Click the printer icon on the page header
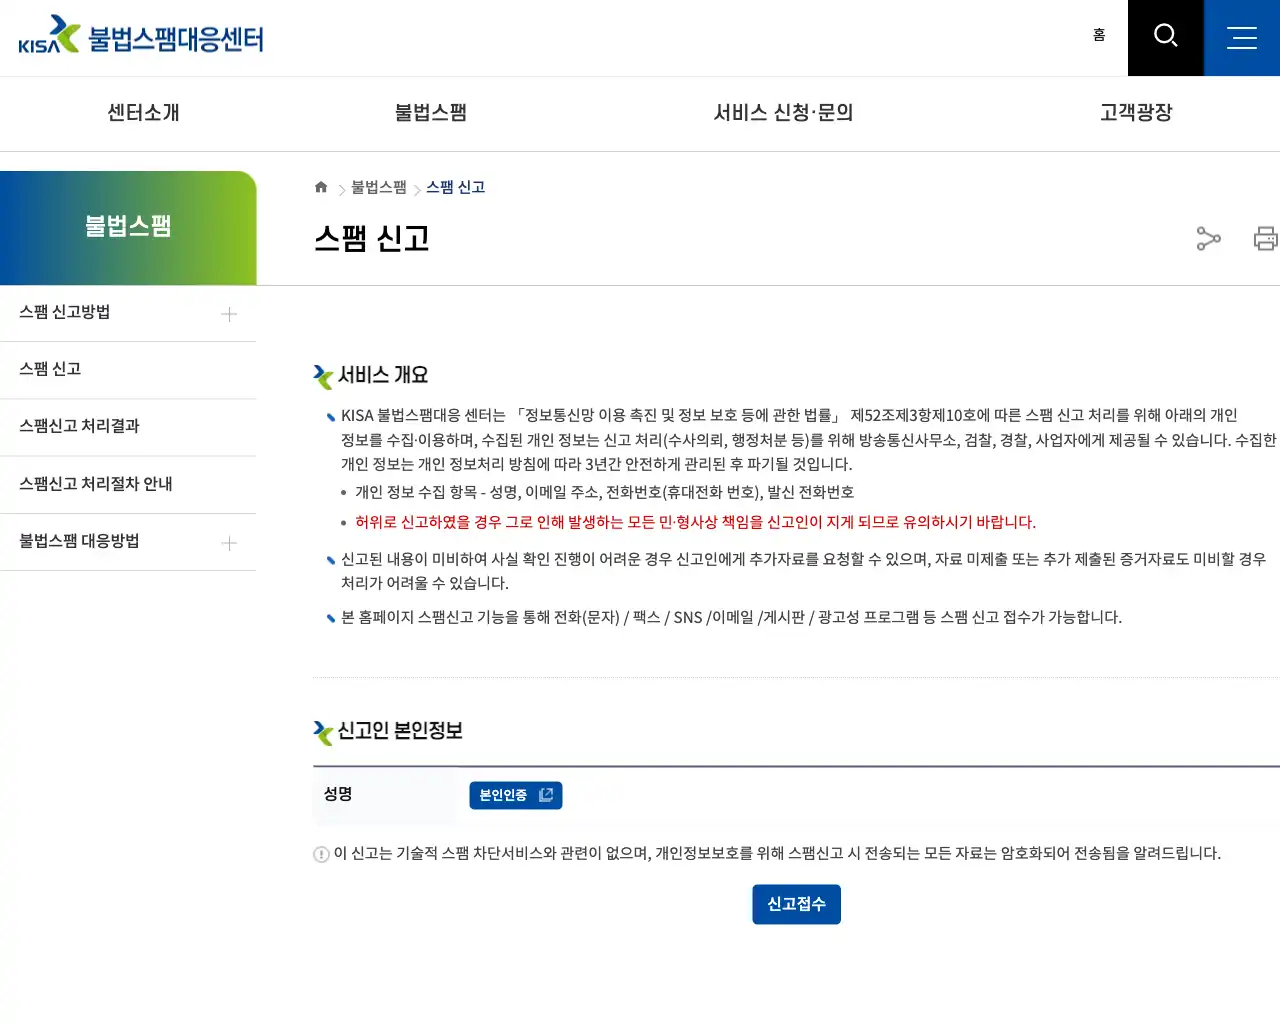 tap(1264, 238)
